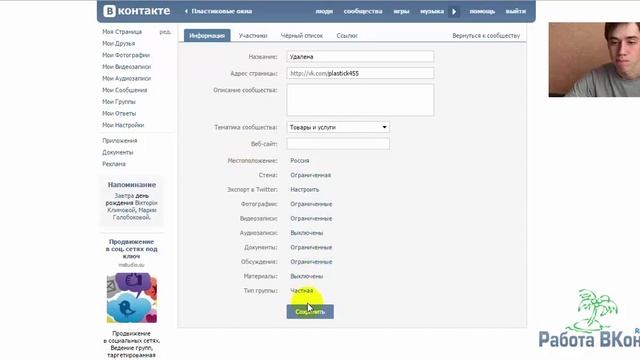Open Документы in sidebar
The height and width of the screenshot is (360, 640).
tap(118, 152)
